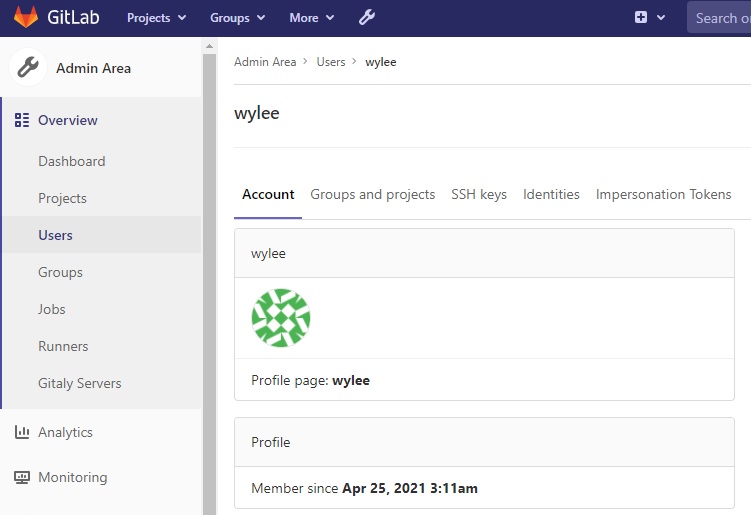This screenshot has height=515, width=751.
Task: Expand the chevron next to the plus icon
Action: click(661, 18)
